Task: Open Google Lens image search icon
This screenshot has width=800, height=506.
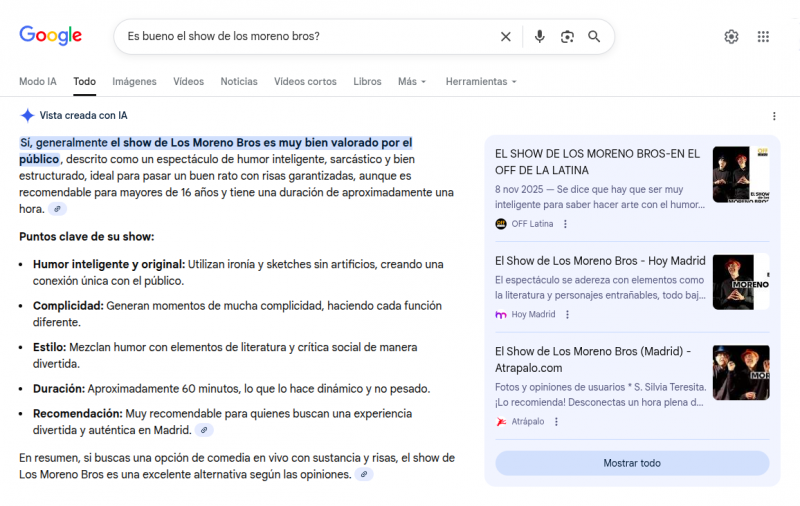Action: click(x=567, y=37)
